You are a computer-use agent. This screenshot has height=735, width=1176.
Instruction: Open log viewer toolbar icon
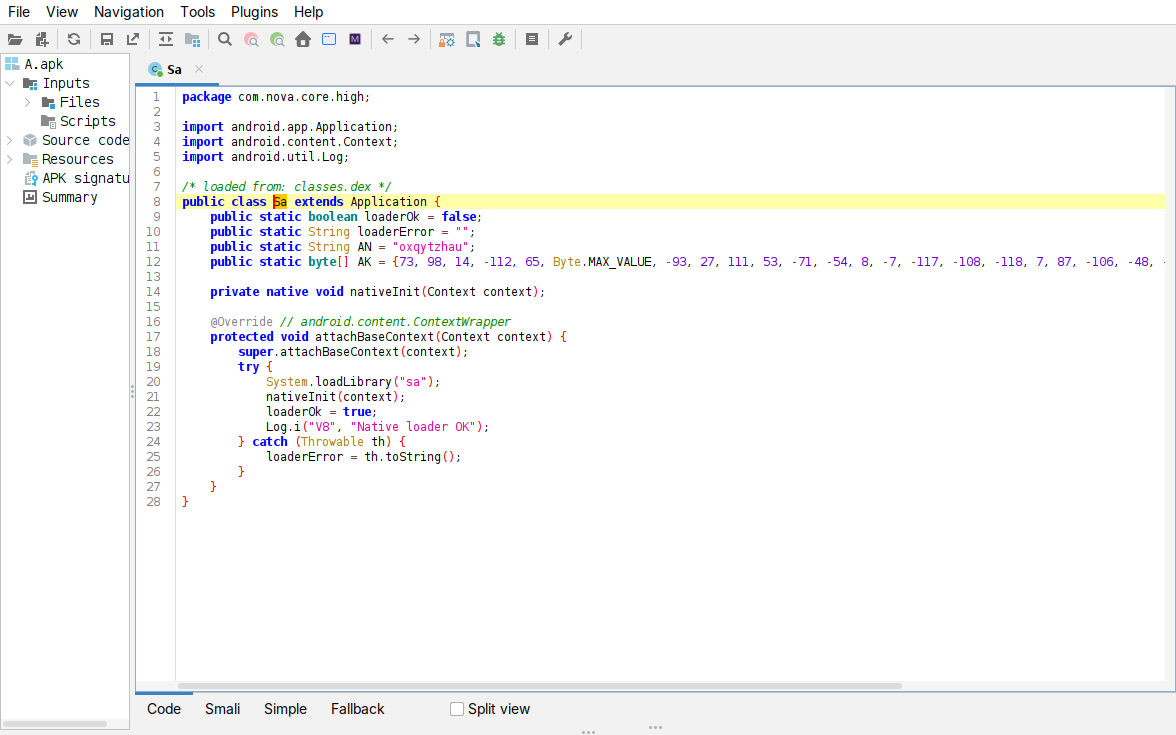point(532,40)
